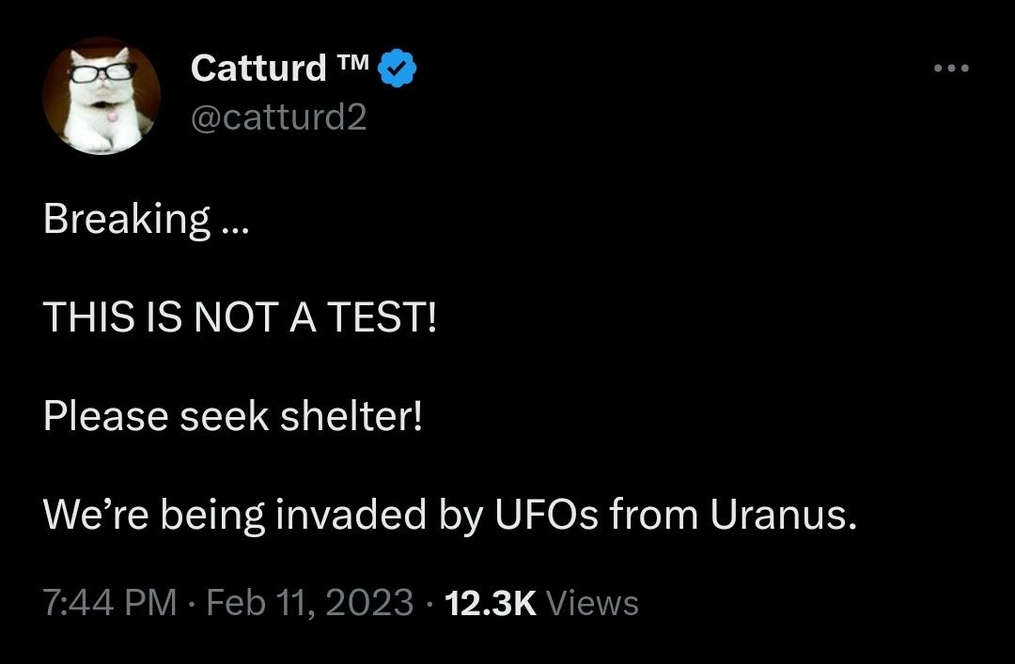Click the 7:44 PM timestamp
The width and height of the screenshot is (1015, 664).
pos(110,603)
